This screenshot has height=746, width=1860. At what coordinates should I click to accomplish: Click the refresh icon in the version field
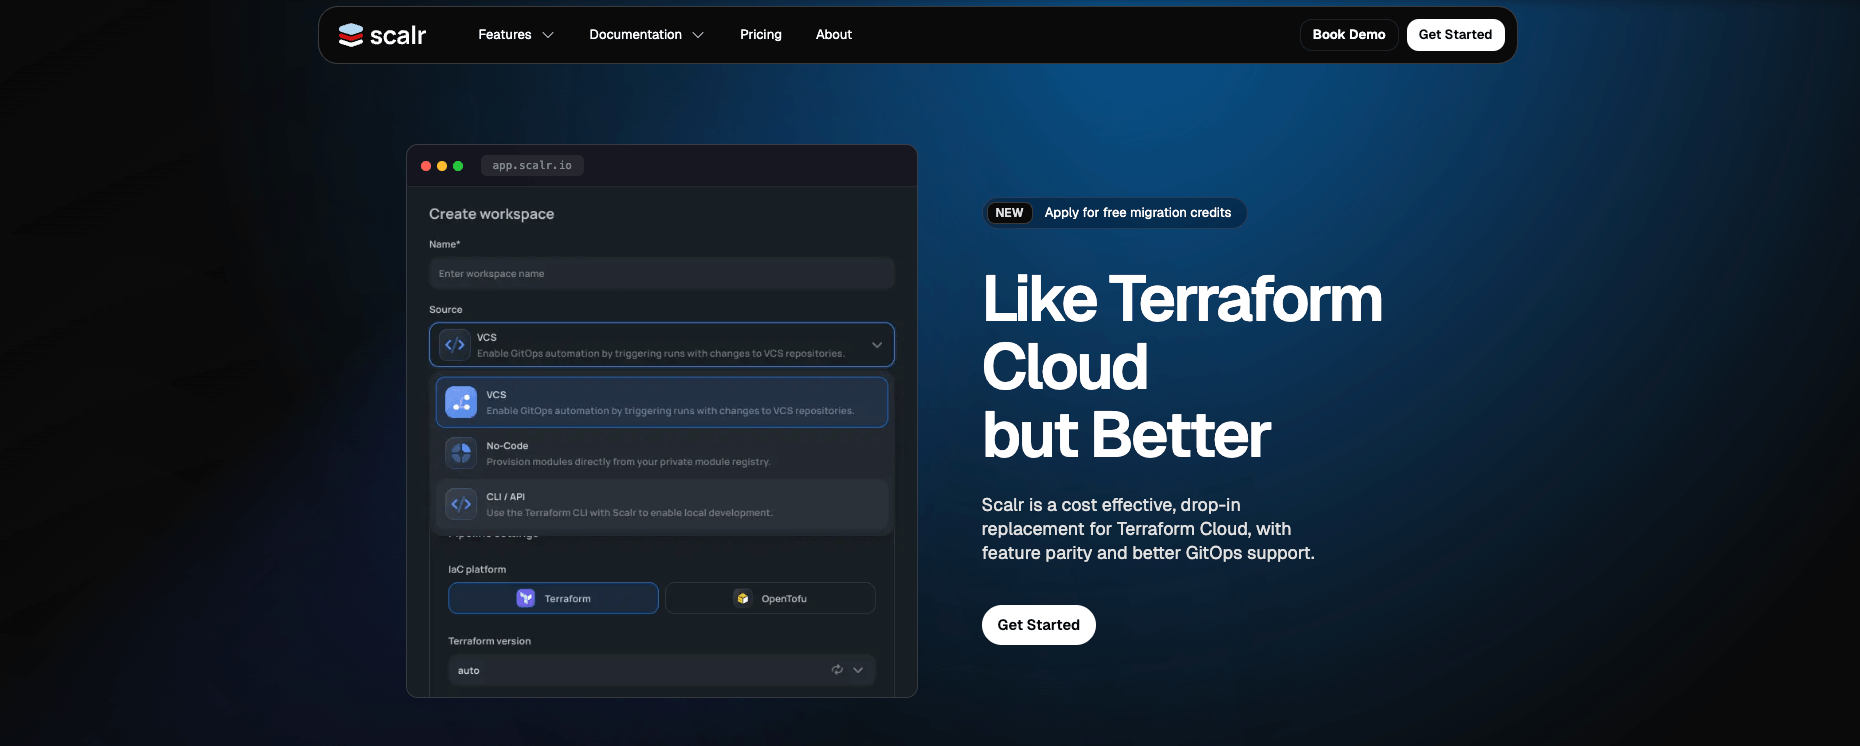pyautogui.click(x=837, y=670)
